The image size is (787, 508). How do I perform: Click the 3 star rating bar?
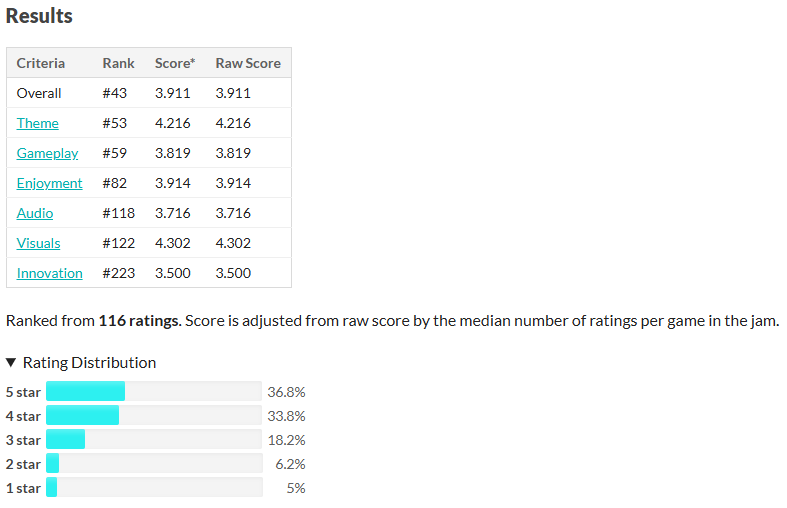[154, 439]
